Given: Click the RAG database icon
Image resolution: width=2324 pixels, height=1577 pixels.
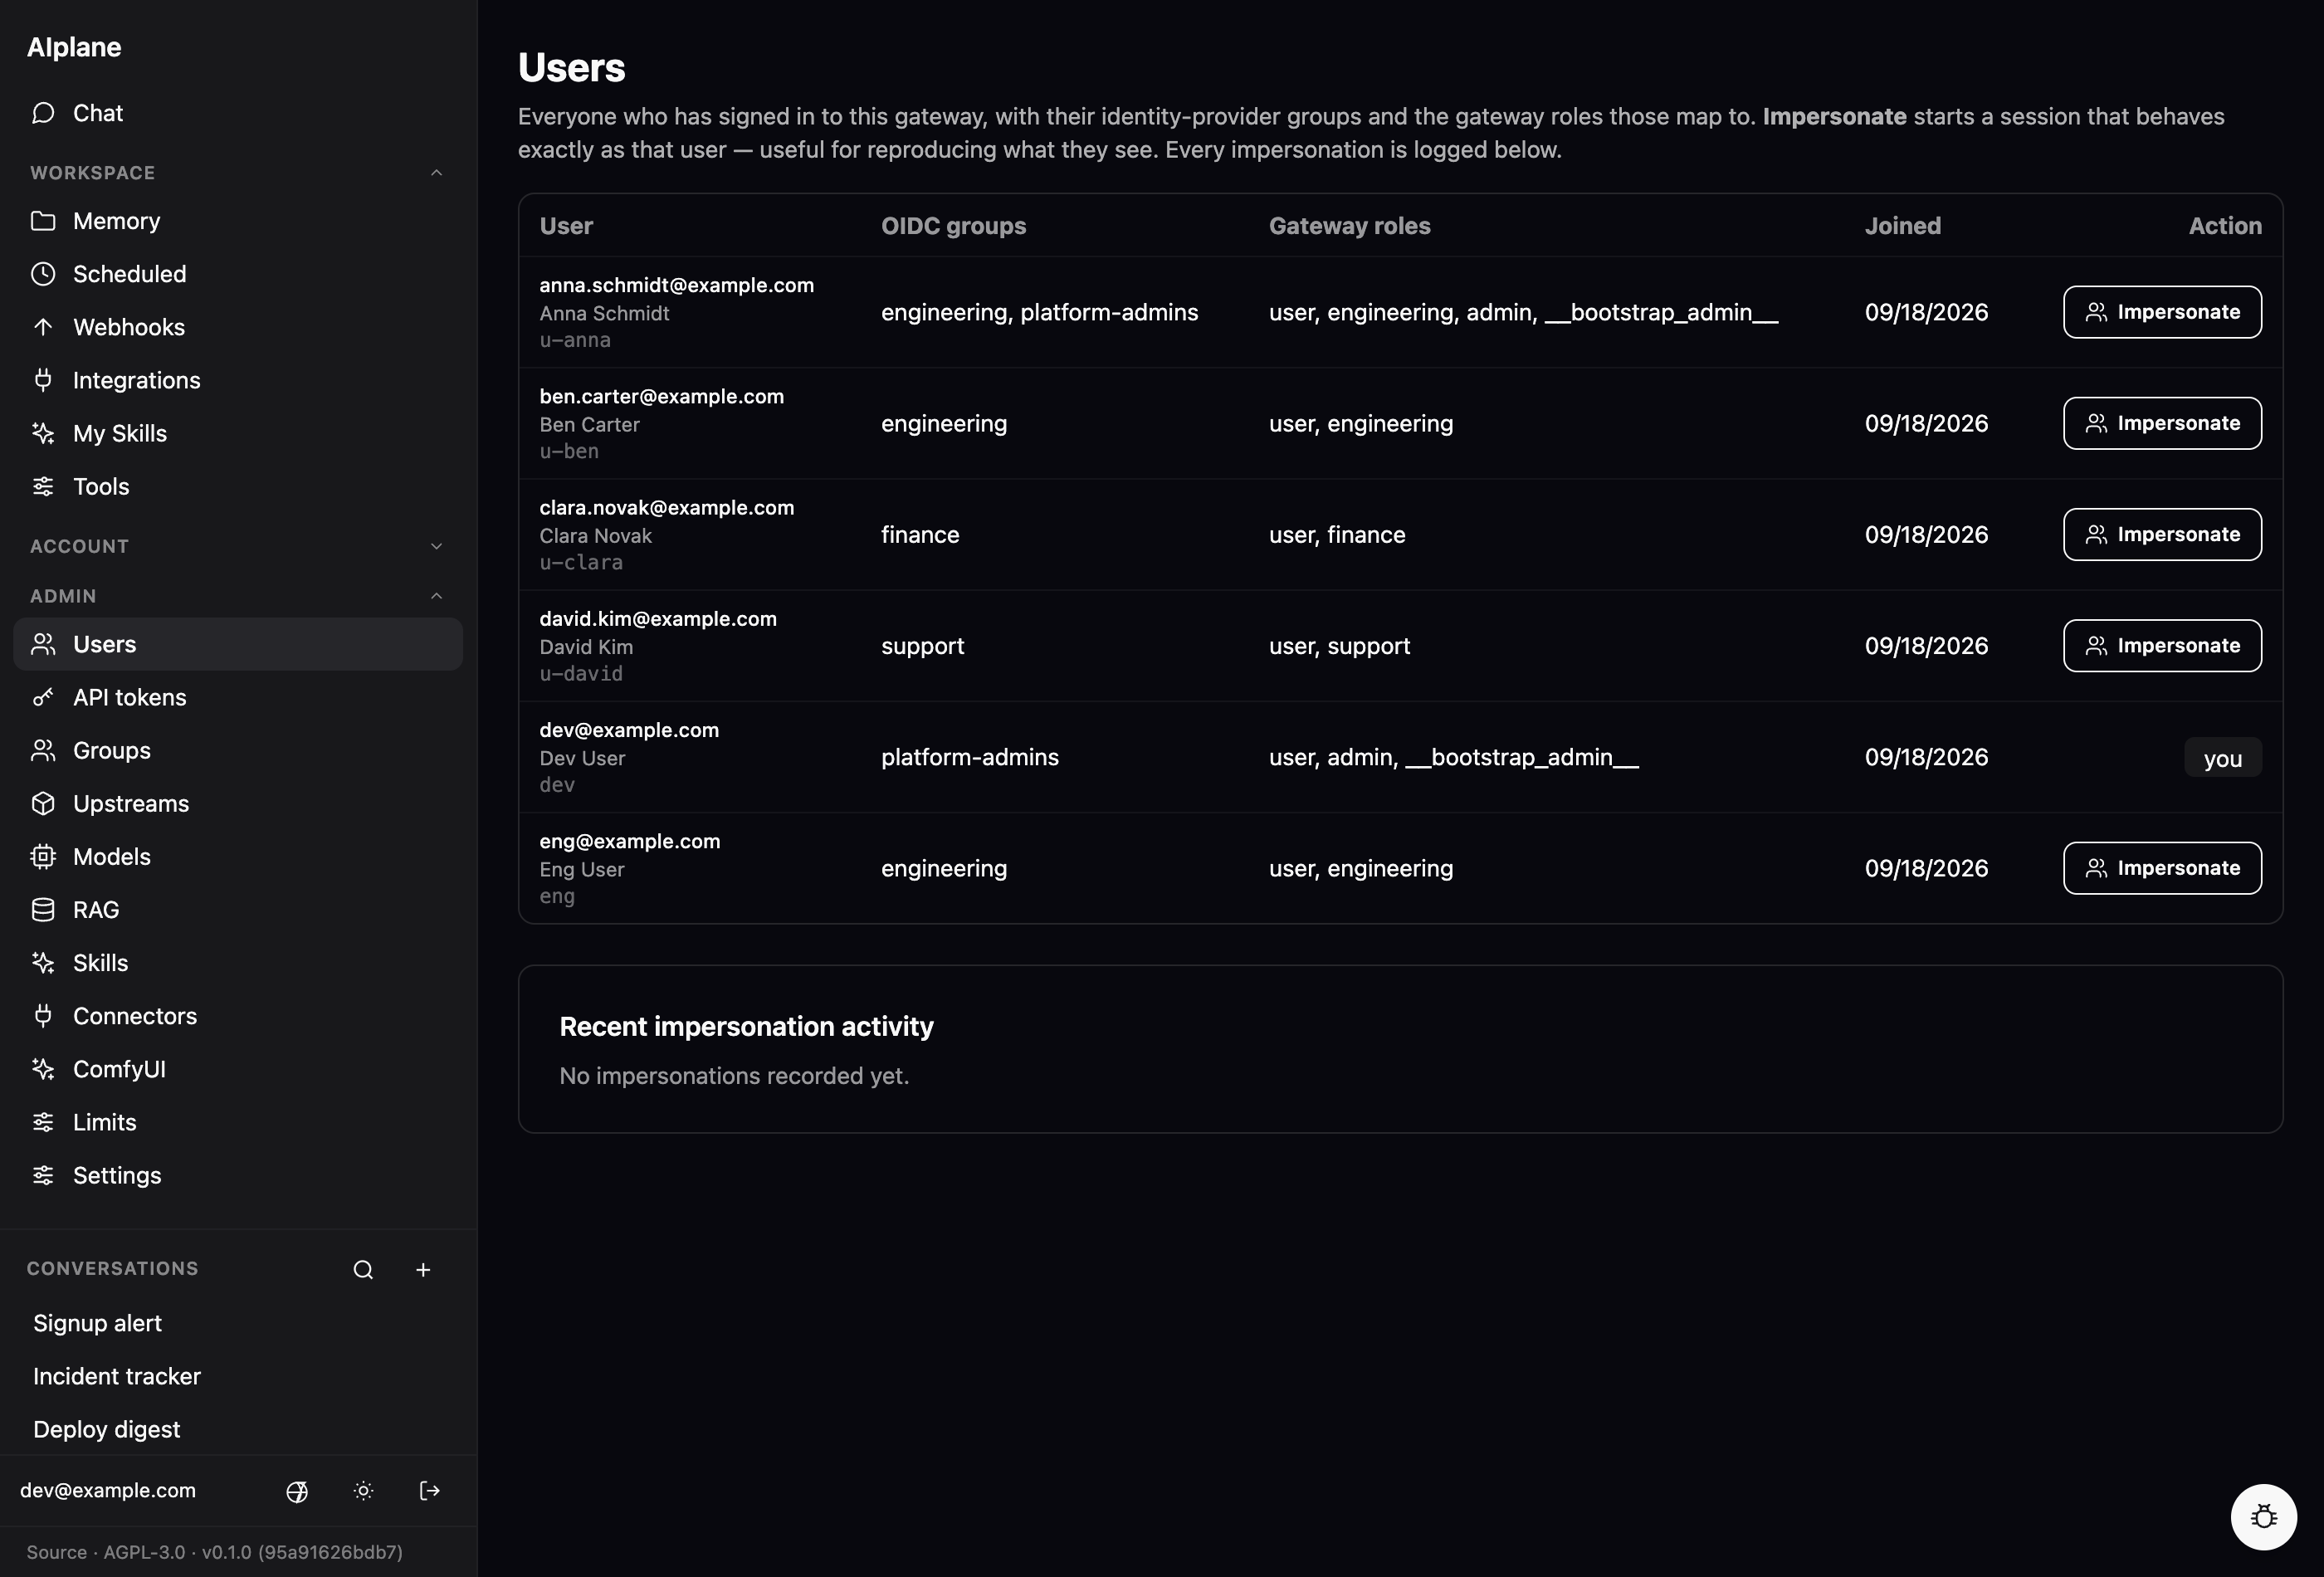Looking at the screenshot, I should click(43, 909).
